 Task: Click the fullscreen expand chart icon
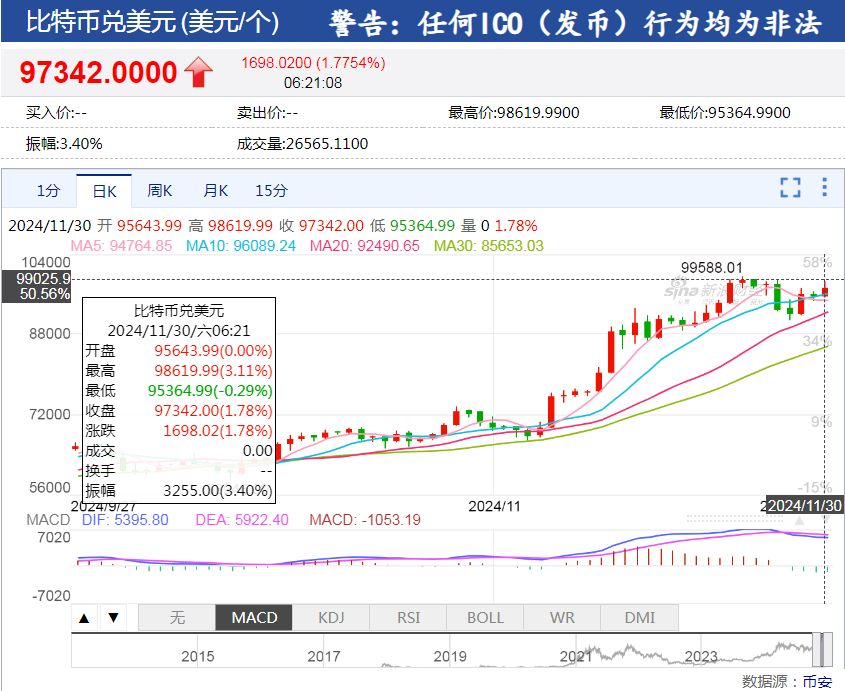pyautogui.click(x=790, y=187)
